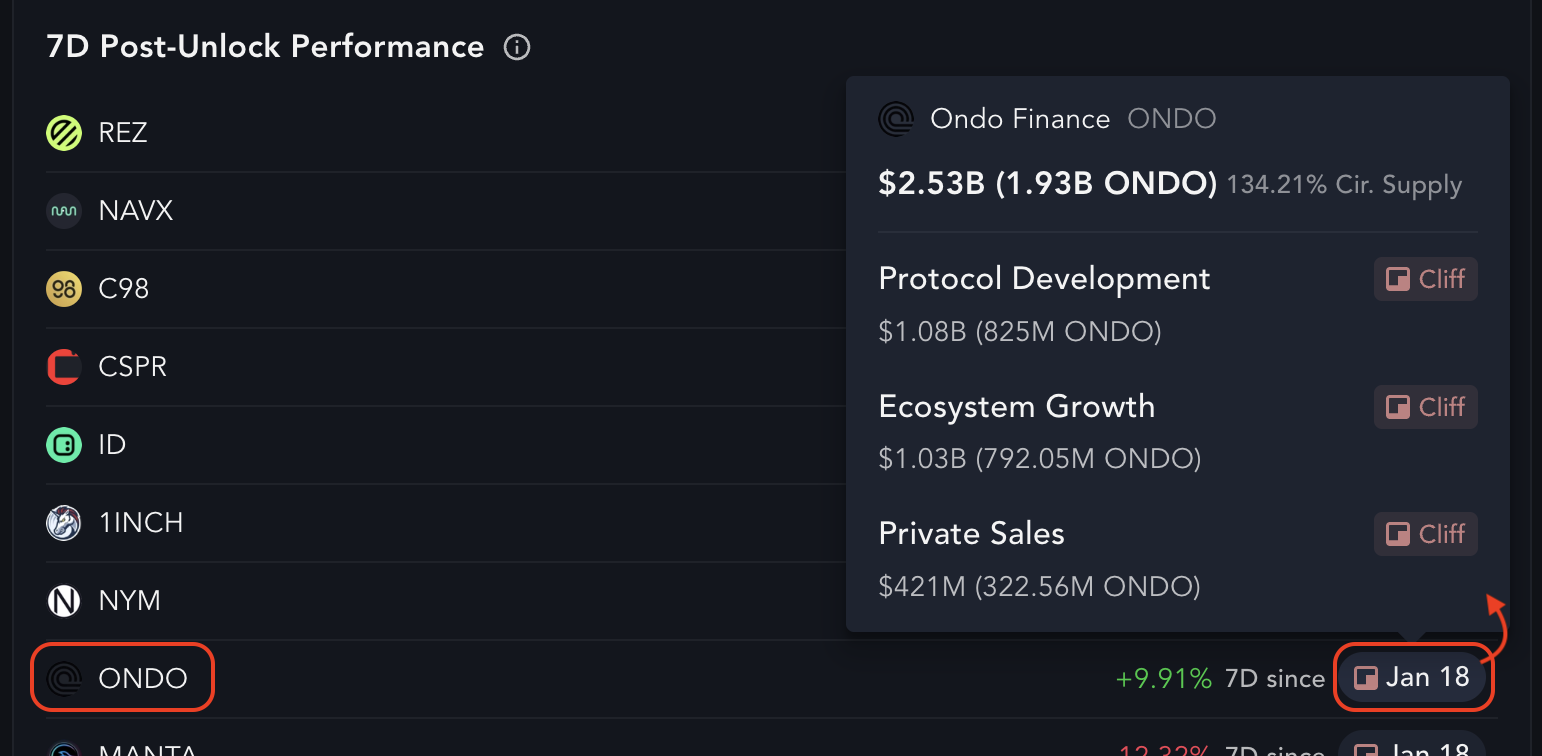The height and width of the screenshot is (756, 1542).
Task: Click the $1.03B (792.05M ONDO) amount
Action: click(x=1040, y=459)
